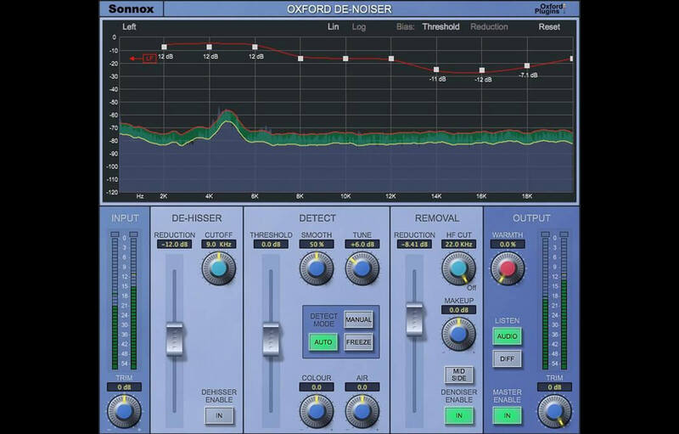Select the bias curve node at 12K

click(391, 58)
